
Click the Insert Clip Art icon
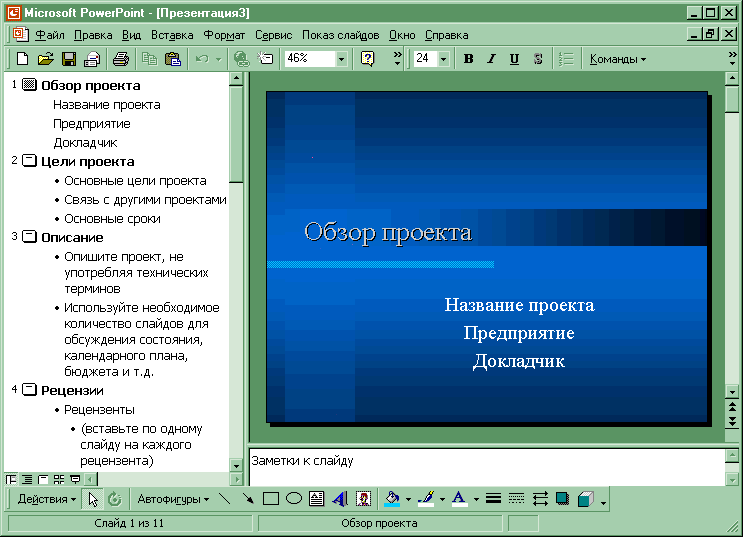363,499
